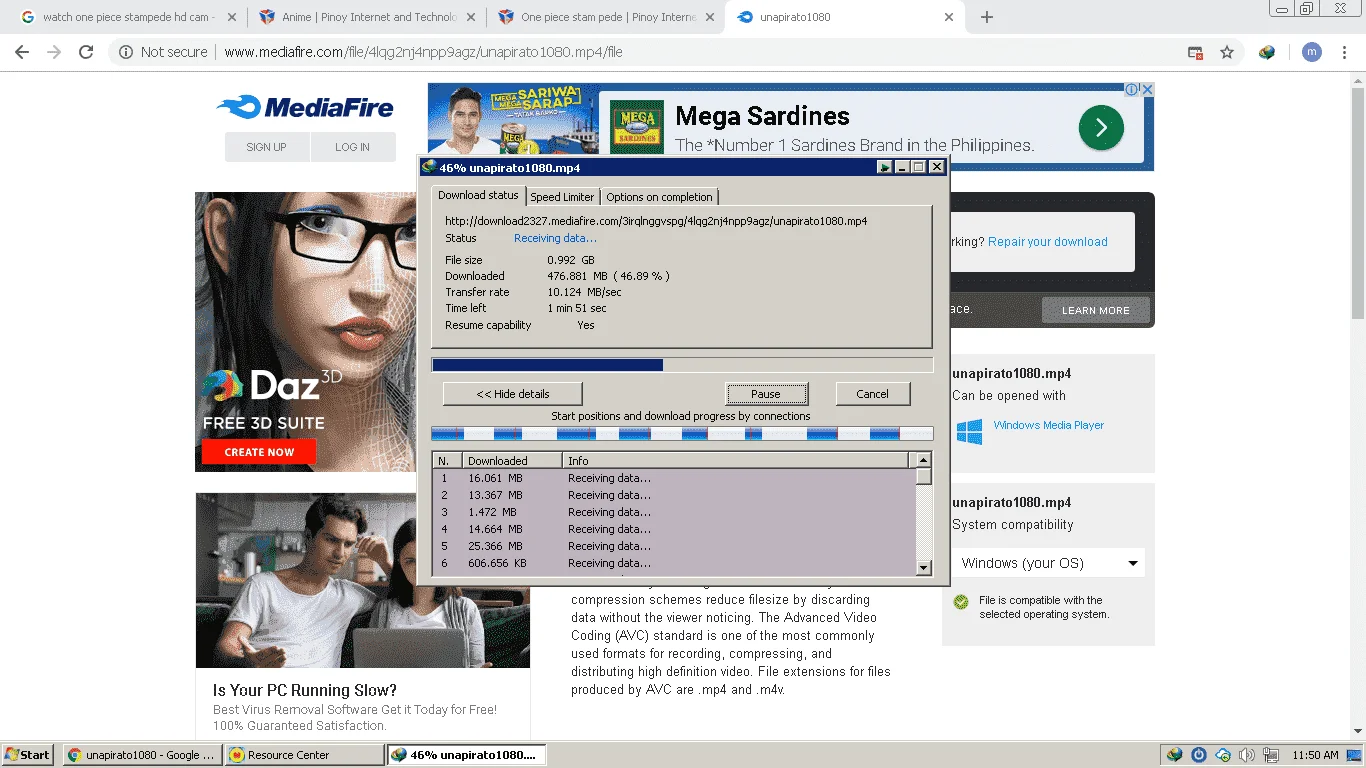1366x768 pixels.
Task: Click CREATE NOW on the Daz 3D ad
Action: [259, 452]
